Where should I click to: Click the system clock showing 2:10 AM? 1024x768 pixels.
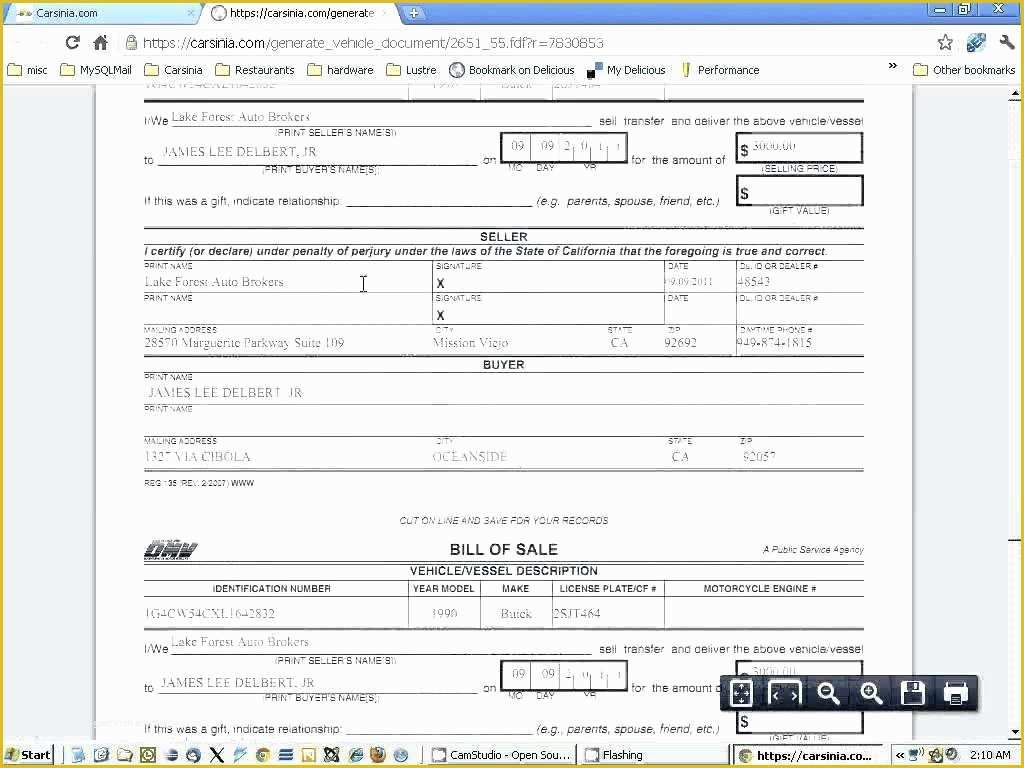pos(989,755)
